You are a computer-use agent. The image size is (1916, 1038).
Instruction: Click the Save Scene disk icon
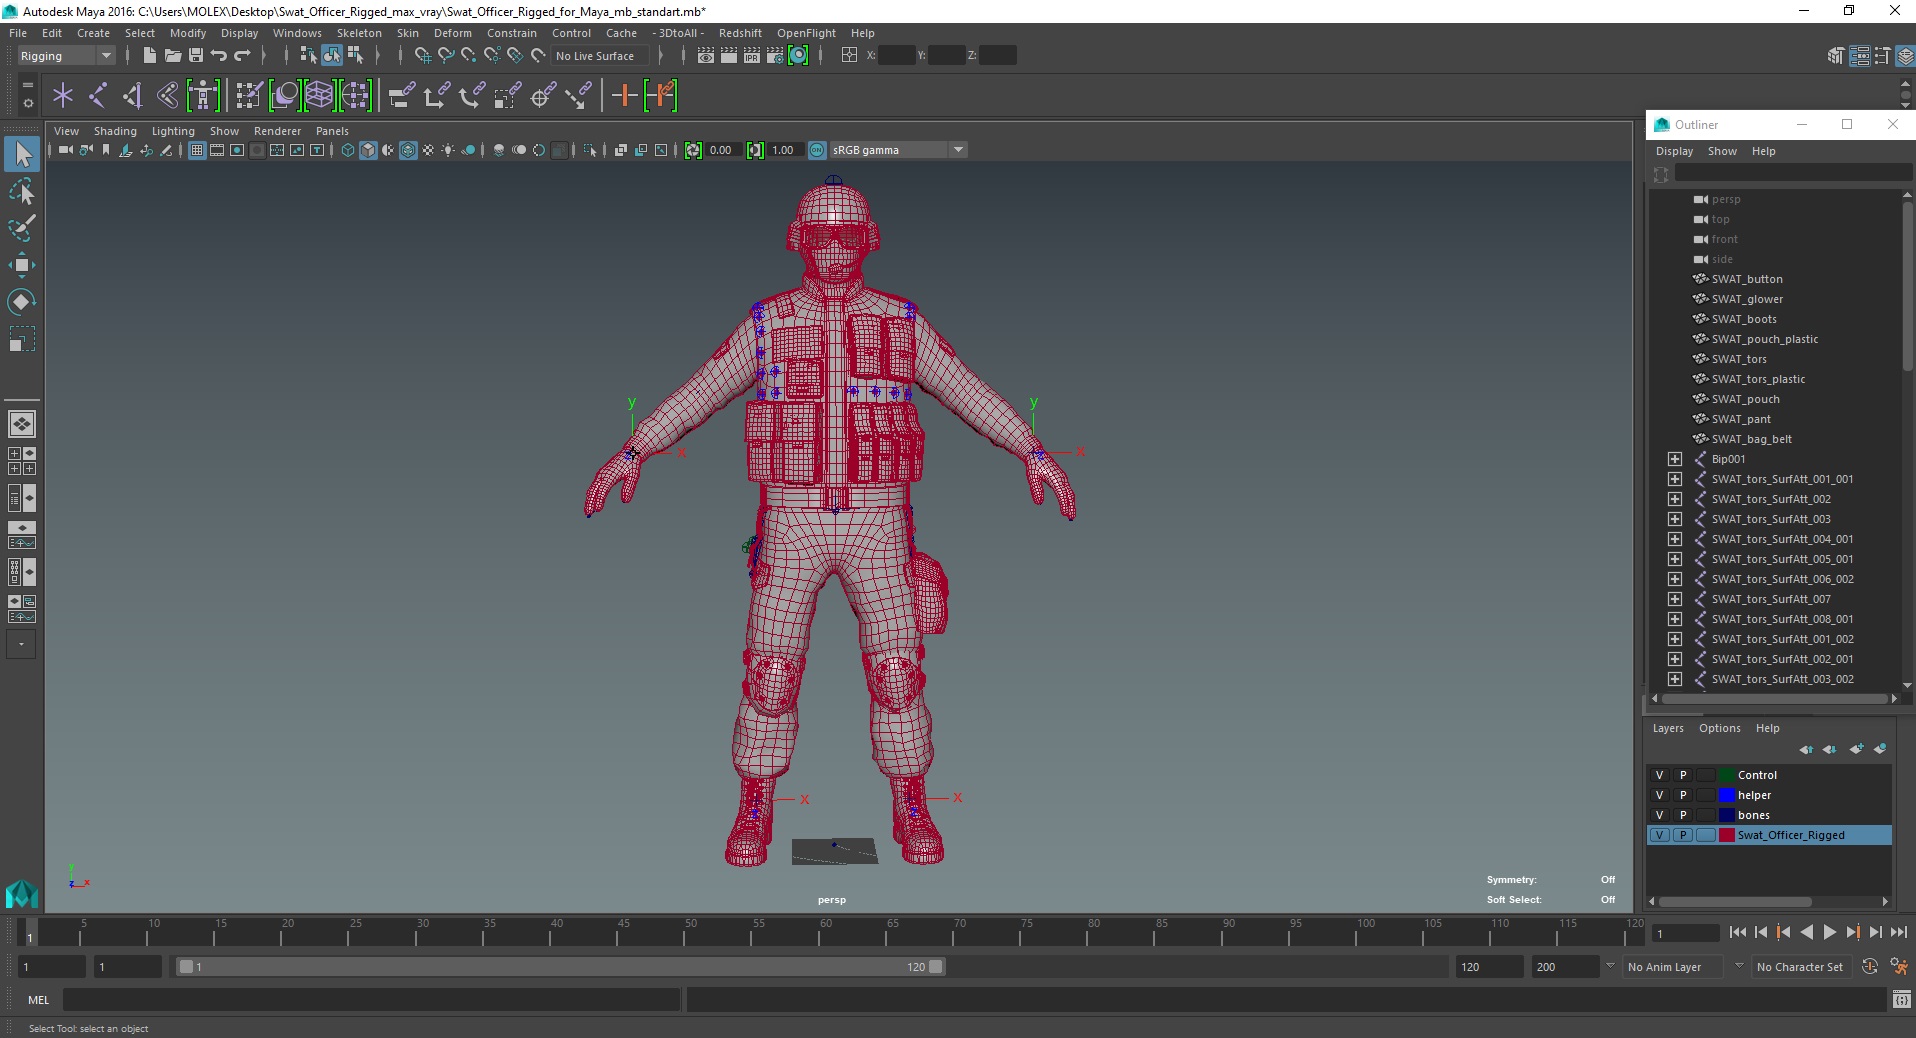tap(196, 56)
